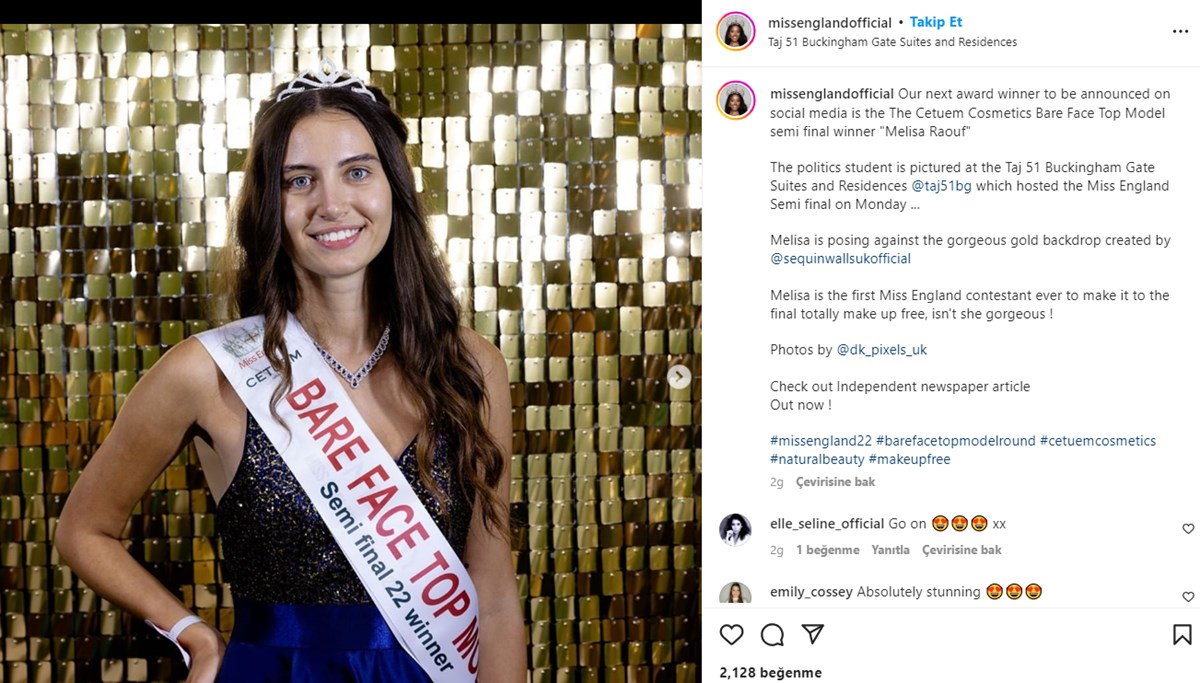Open emily_cossey's avatar
Image resolution: width=1200 pixels, height=683 pixels.
(x=735, y=593)
